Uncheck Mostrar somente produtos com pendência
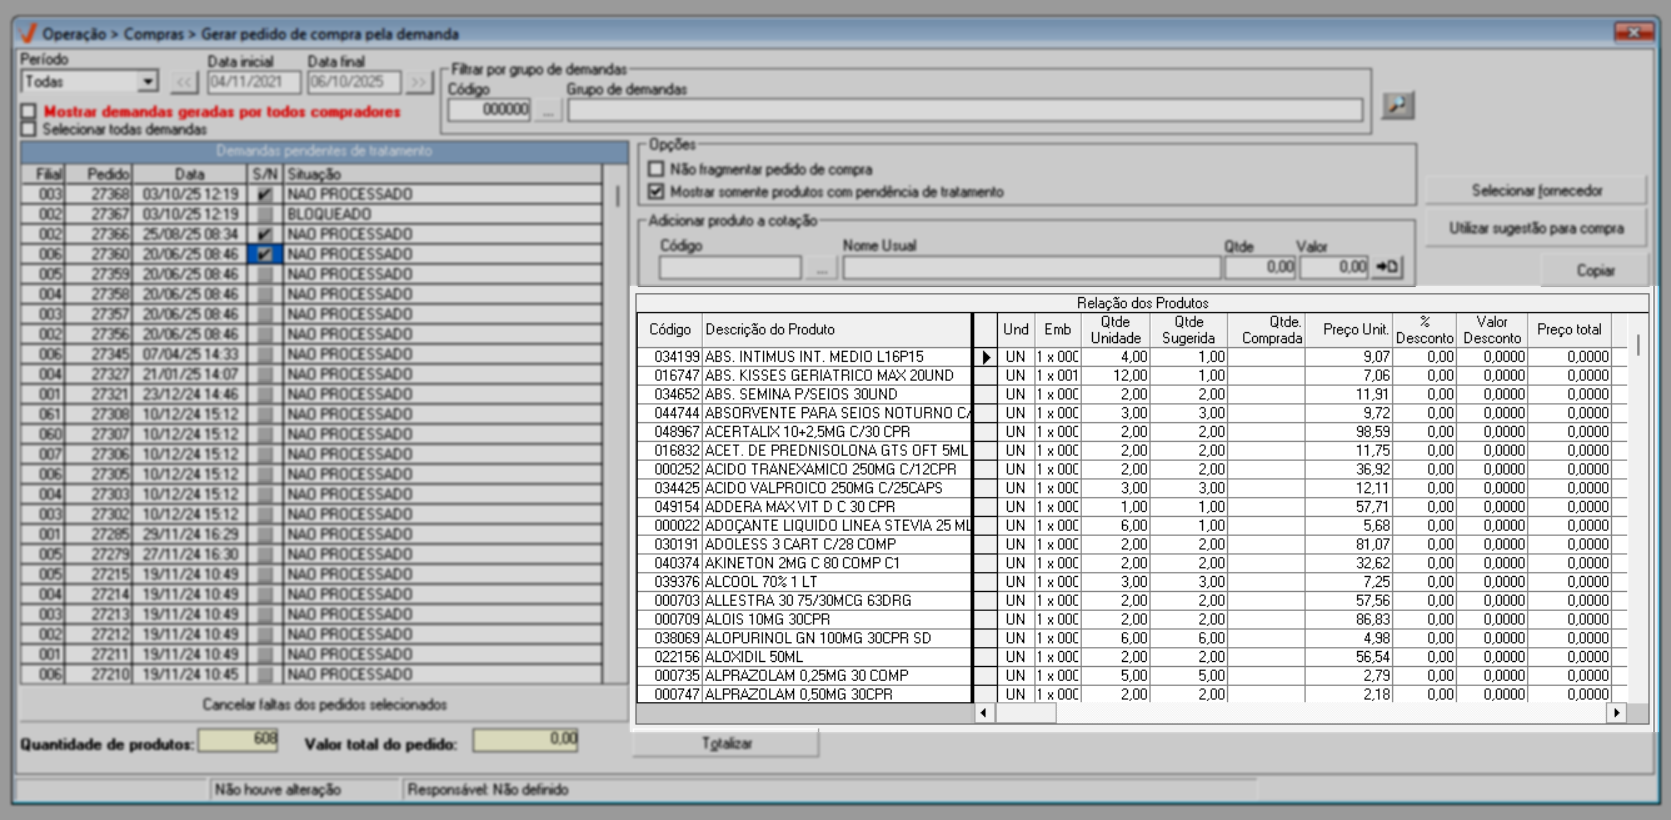Screen dimensions: 1671x820 pos(656,191)
